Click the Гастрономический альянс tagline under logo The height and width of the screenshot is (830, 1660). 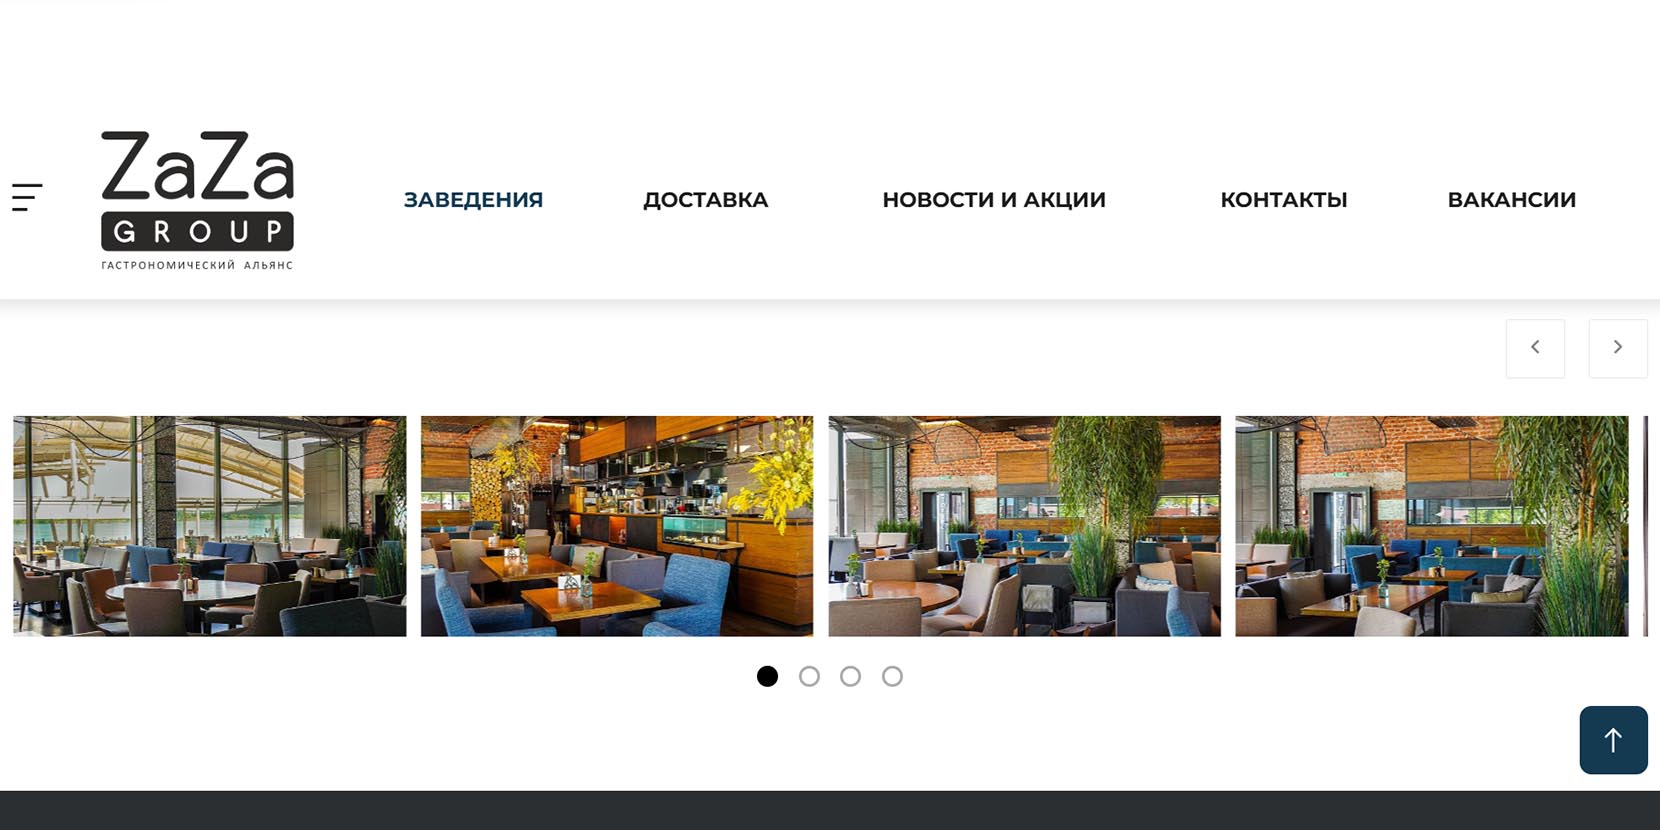(x=197, y=265)
